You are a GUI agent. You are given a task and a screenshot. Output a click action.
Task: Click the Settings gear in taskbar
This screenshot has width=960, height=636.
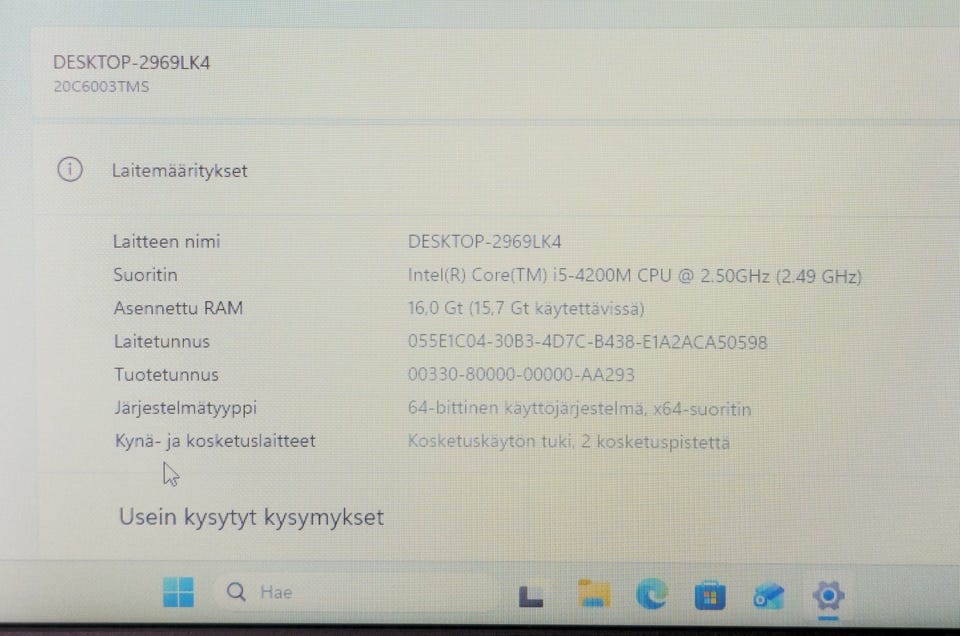tap(828, 595)
